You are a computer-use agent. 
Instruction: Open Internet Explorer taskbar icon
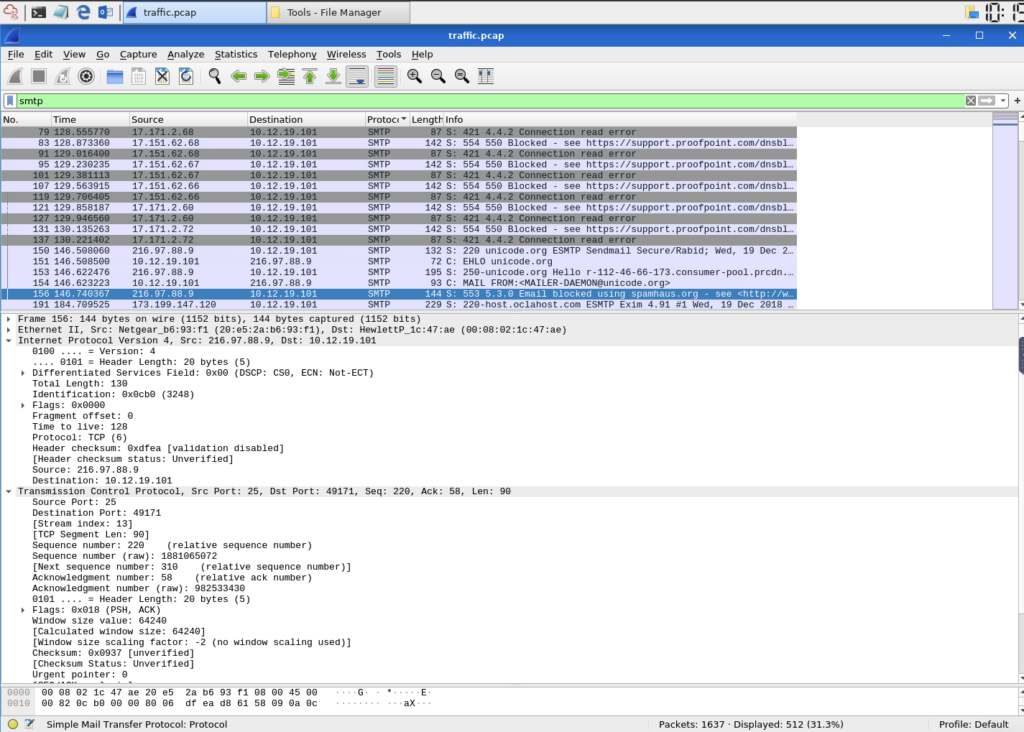83,12
